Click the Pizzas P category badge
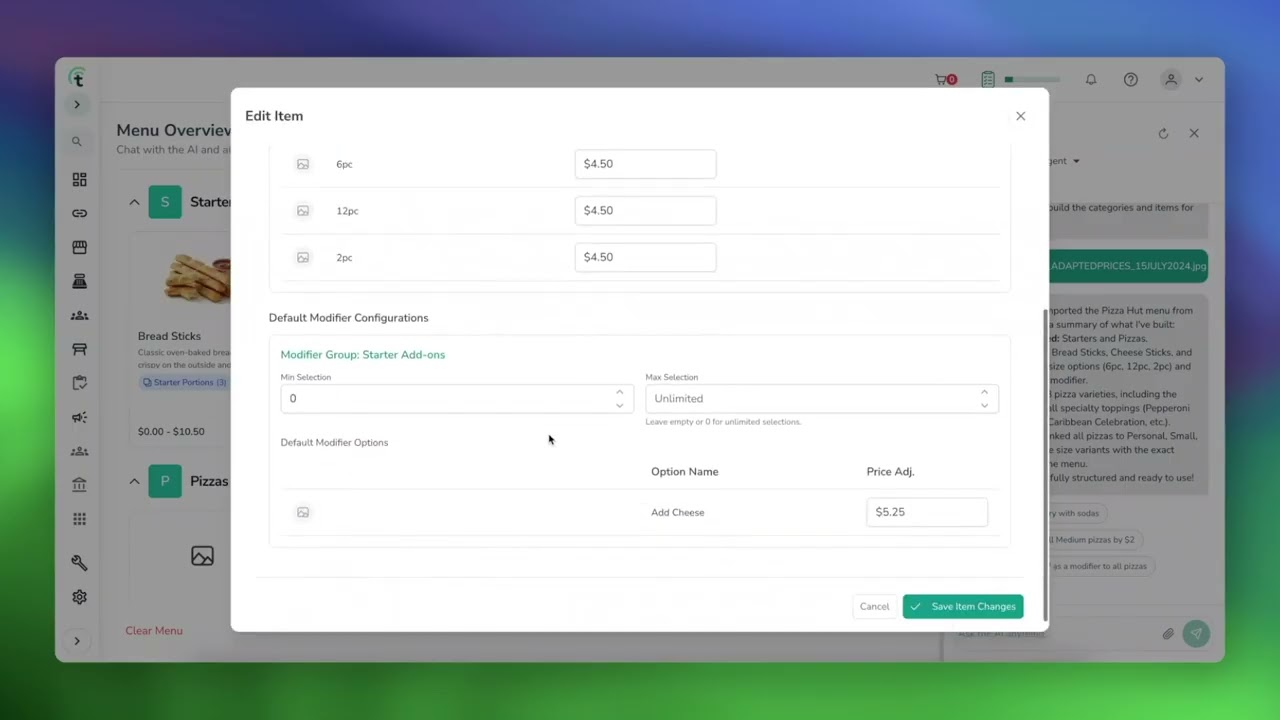 point(165,481)
